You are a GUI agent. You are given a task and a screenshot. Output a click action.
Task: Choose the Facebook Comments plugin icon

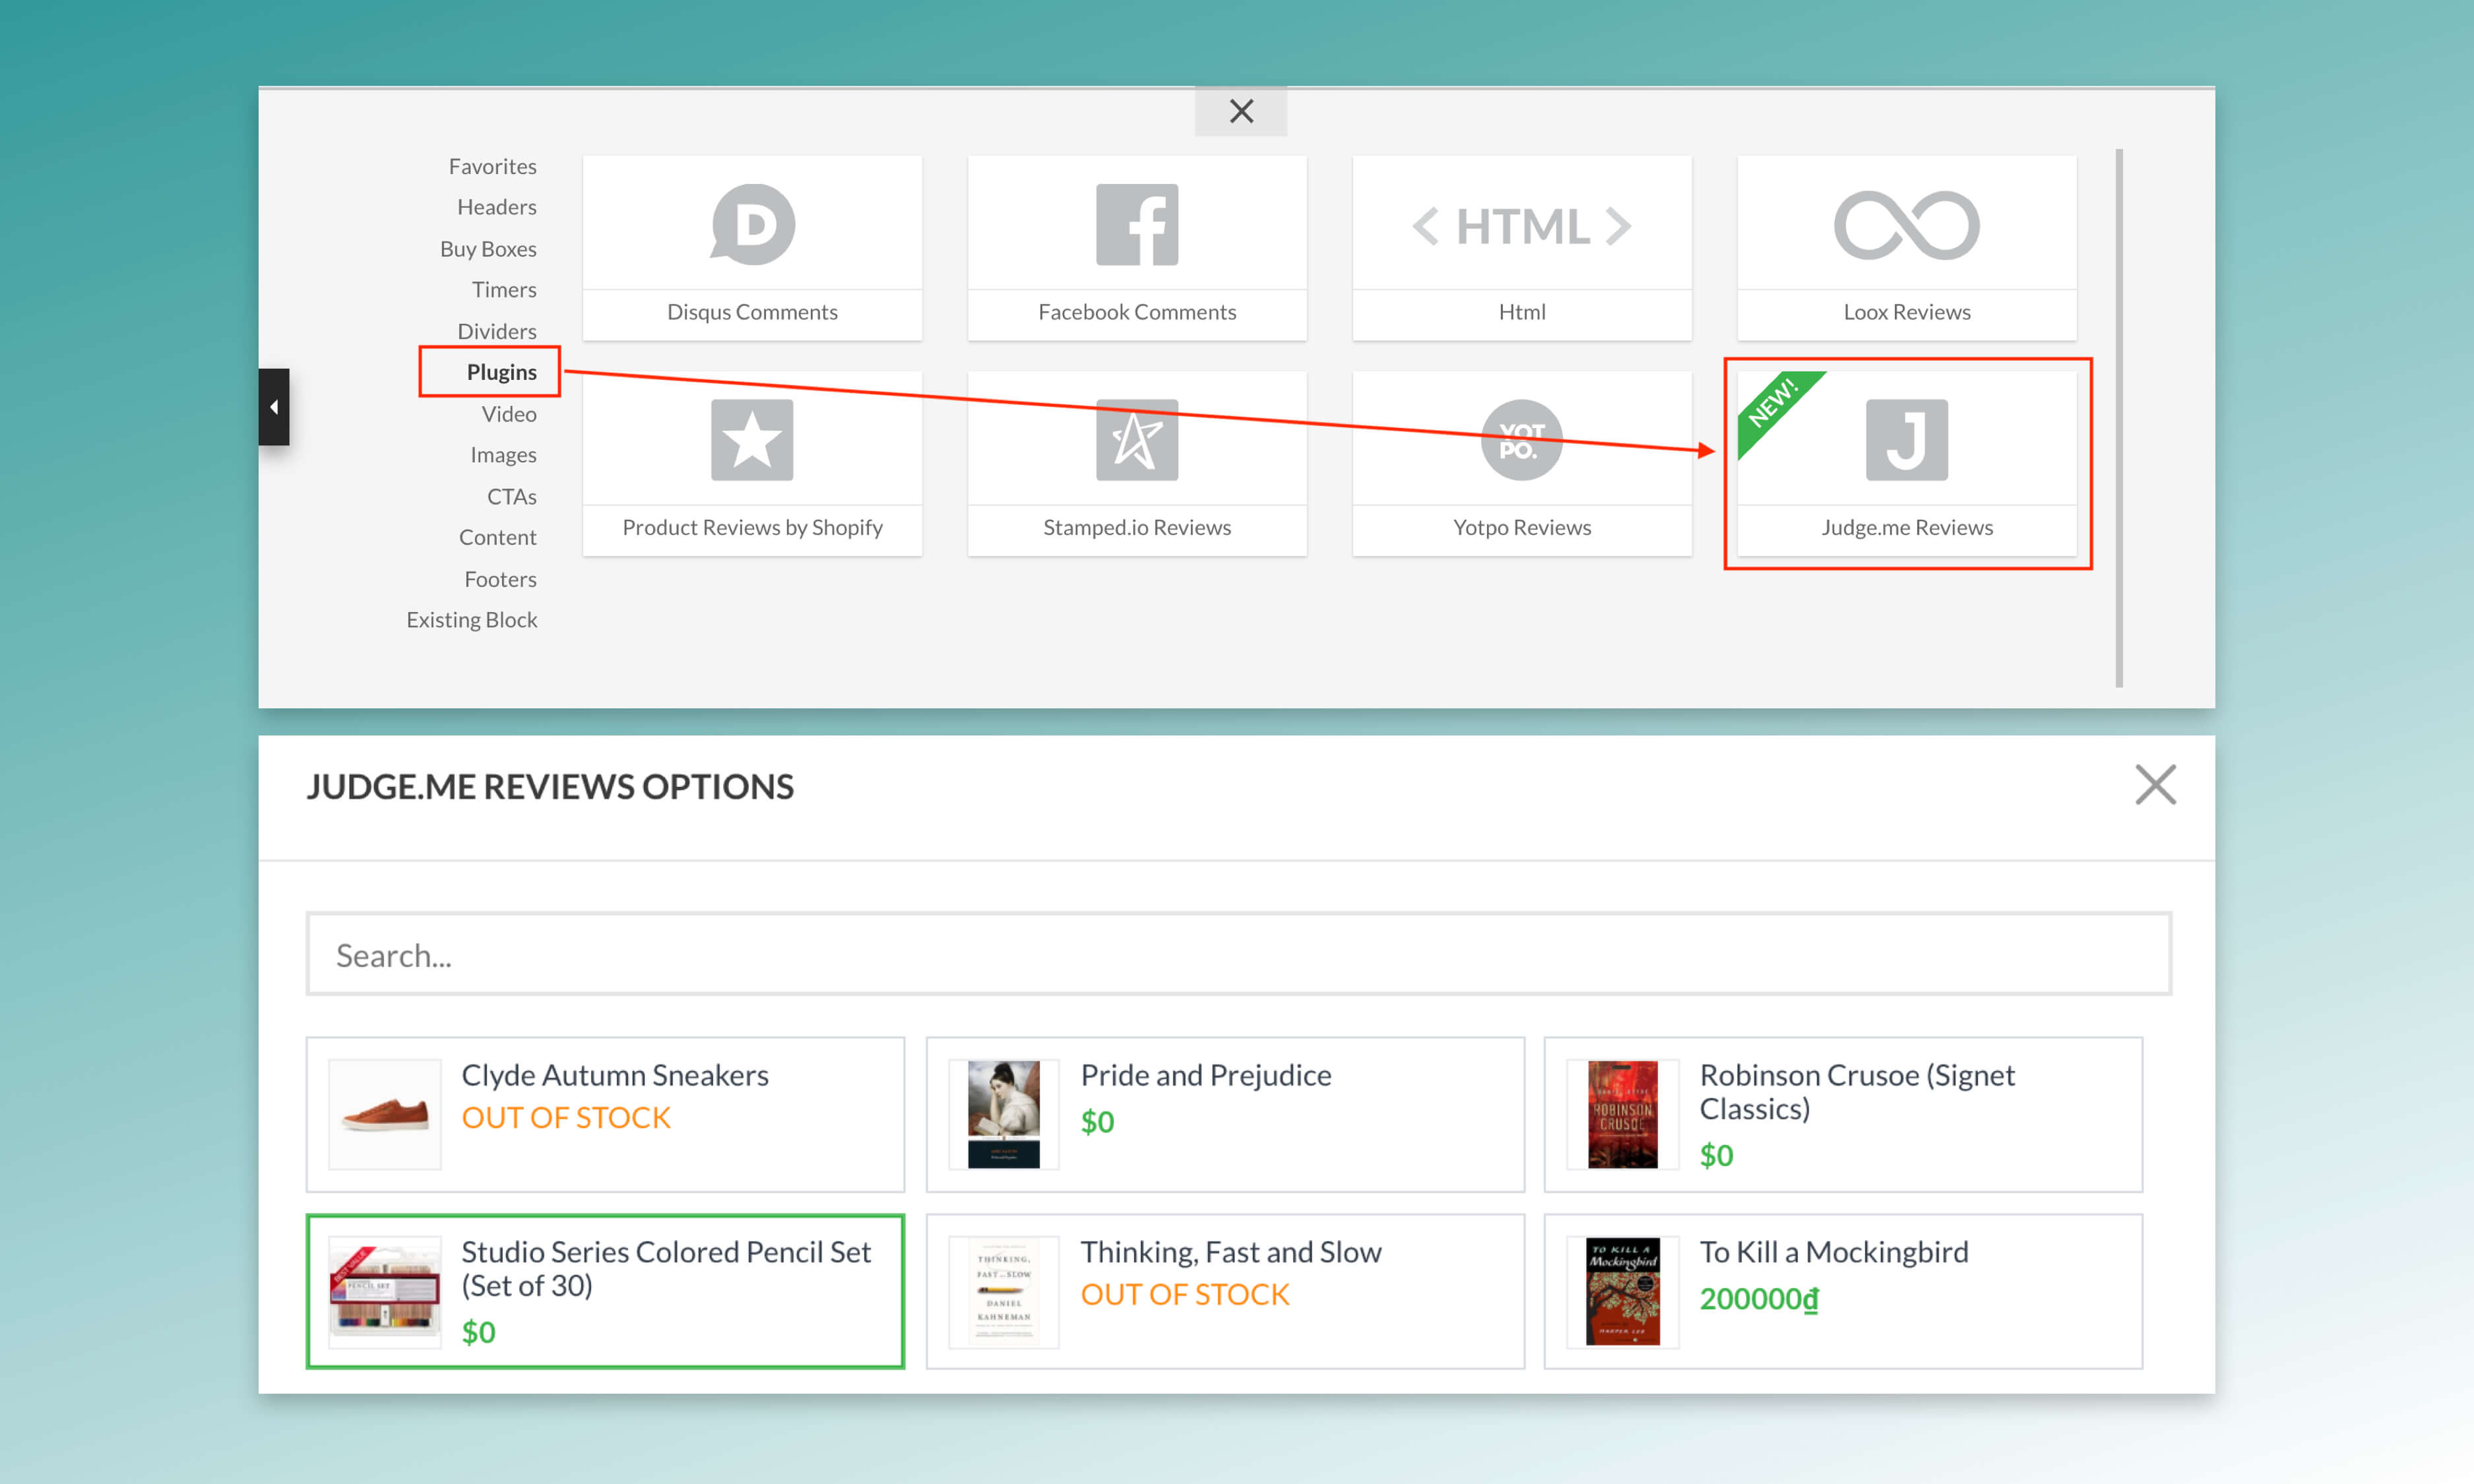[1137, 225]
